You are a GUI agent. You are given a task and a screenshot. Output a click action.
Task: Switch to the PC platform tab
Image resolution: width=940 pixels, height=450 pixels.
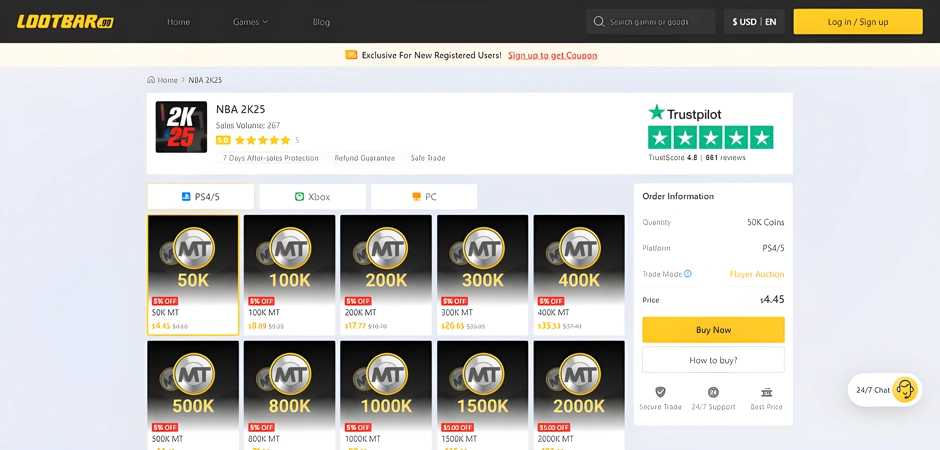424,197
